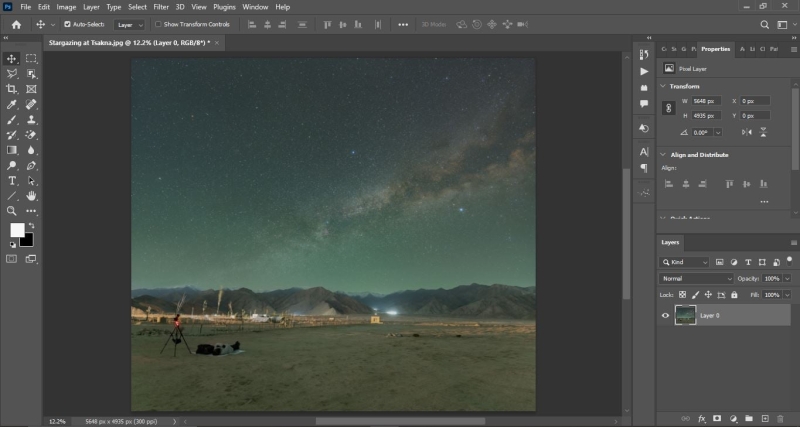The width and height of the screenshot is (800, 427).
Task: Toggle lock transparent pixels
Action: 682,295
